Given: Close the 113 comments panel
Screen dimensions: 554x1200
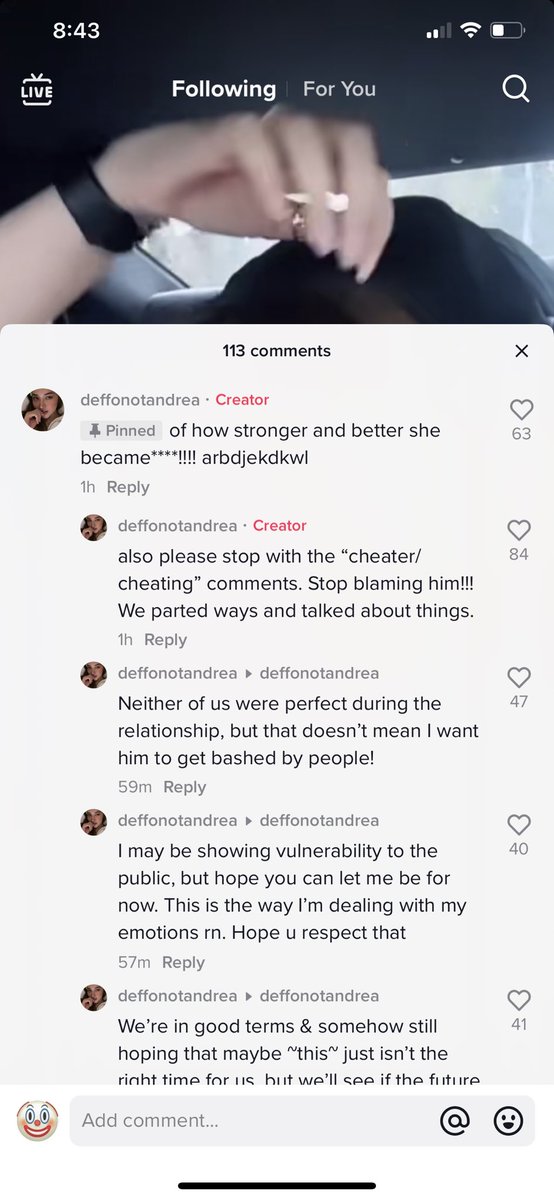Looking at the screenshot, I should point(521,351).
